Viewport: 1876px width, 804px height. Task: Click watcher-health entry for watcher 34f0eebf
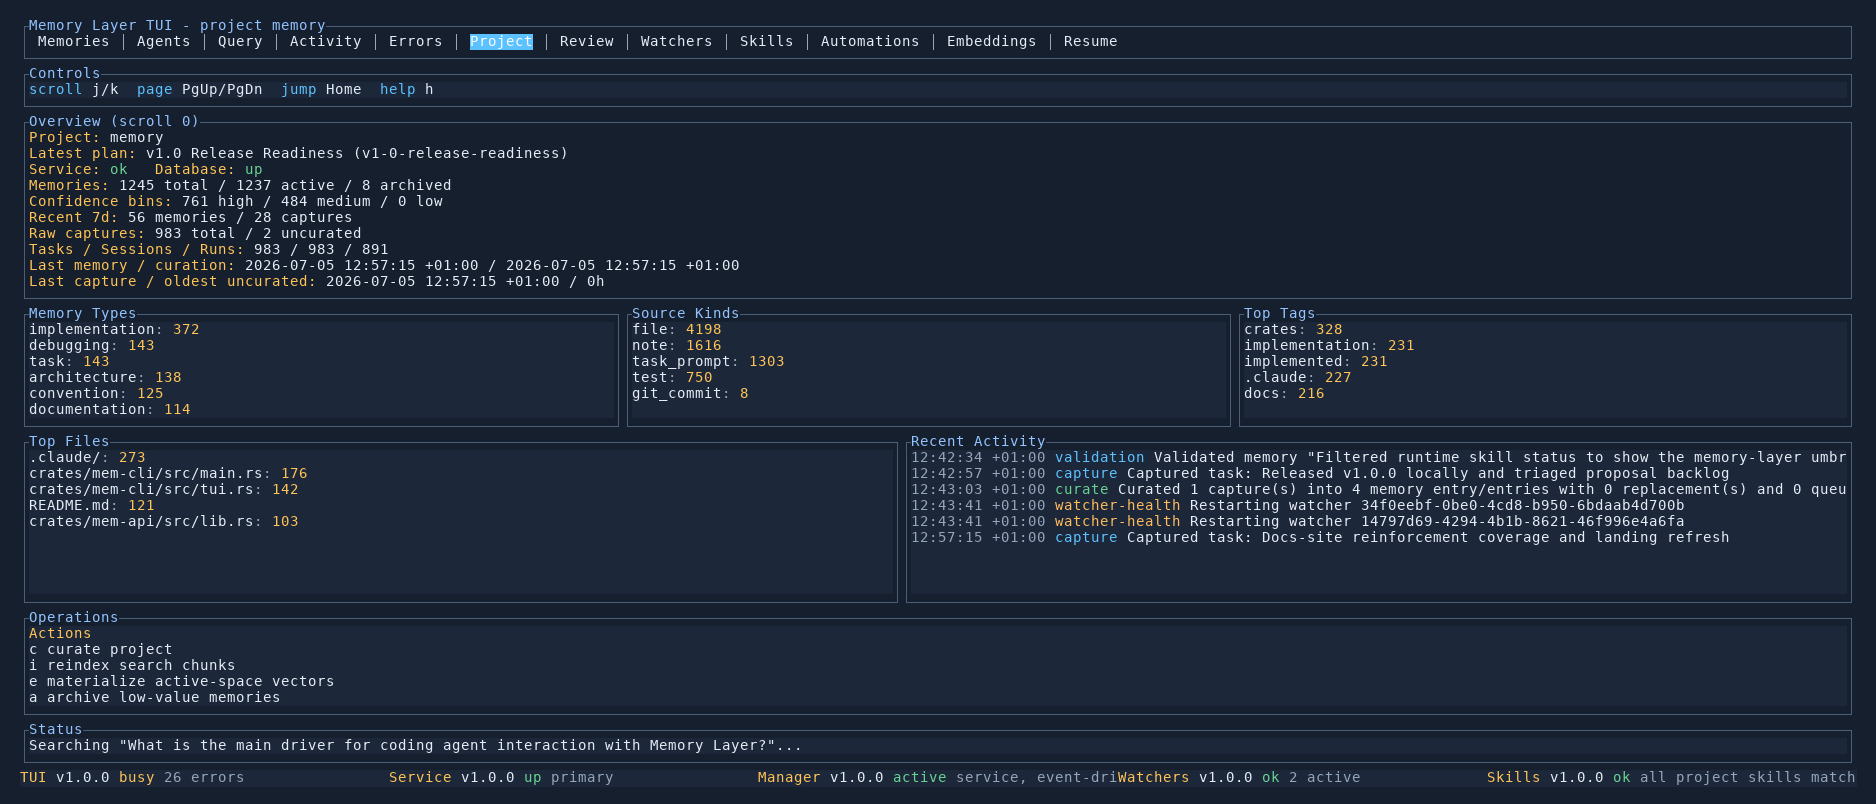tap(1298, 505)
